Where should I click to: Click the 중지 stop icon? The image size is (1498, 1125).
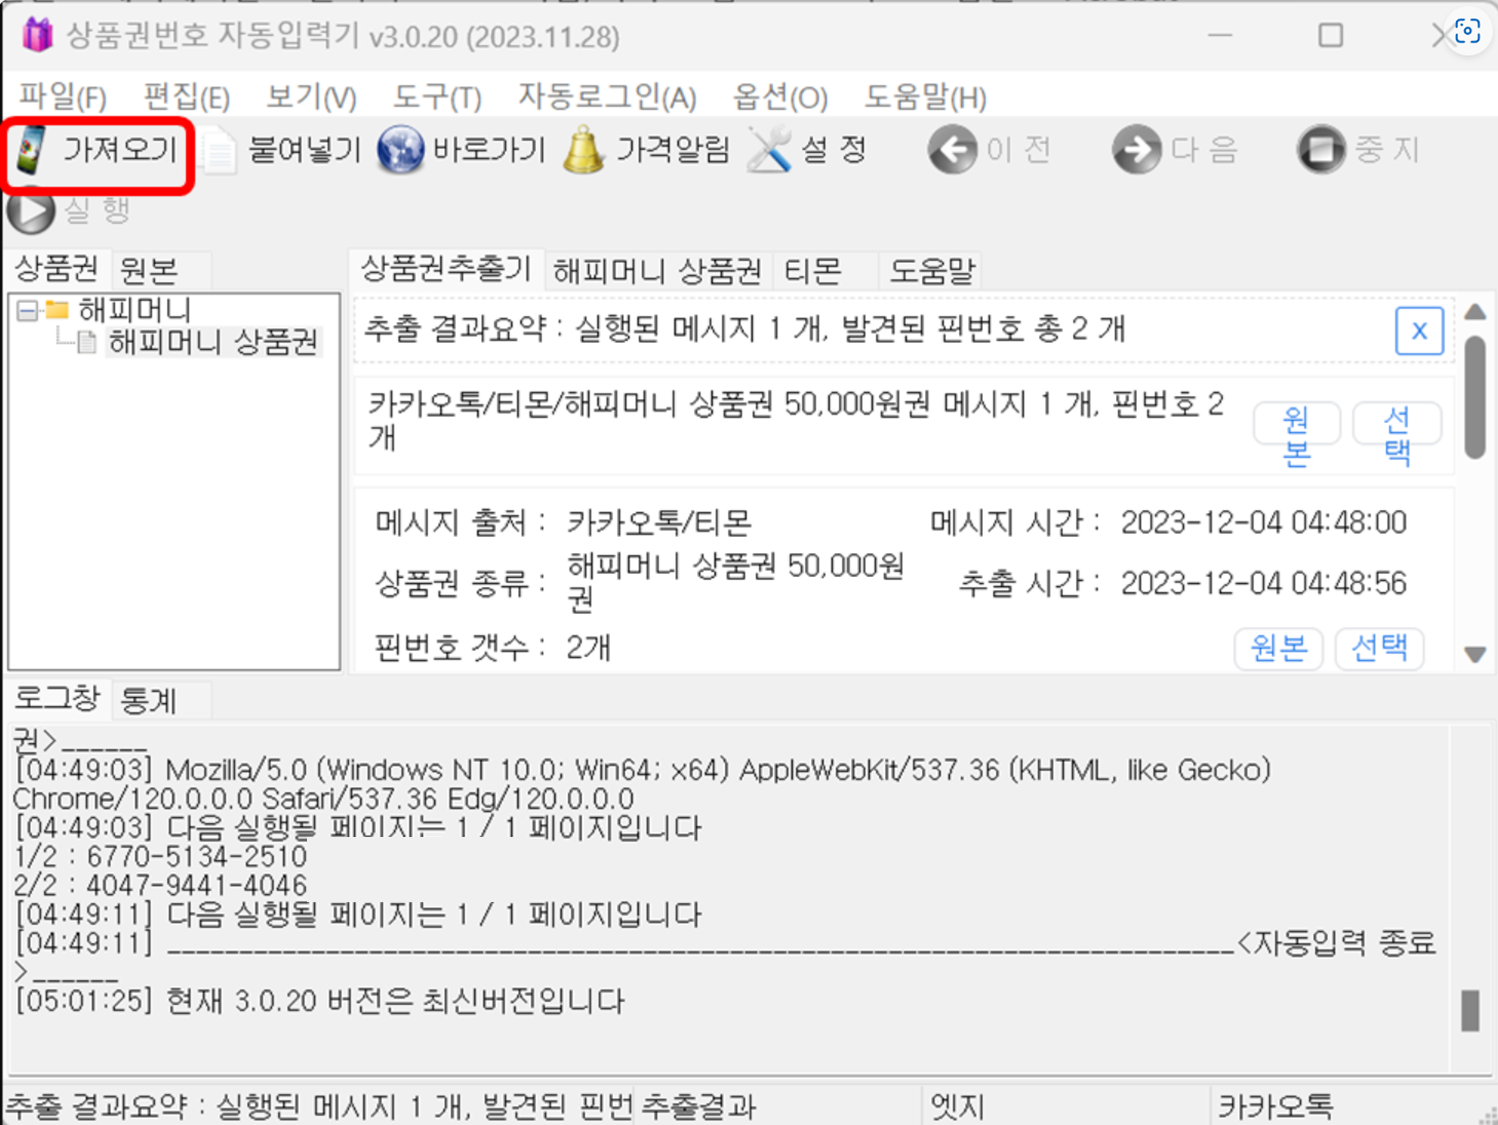coord(1321,150)
